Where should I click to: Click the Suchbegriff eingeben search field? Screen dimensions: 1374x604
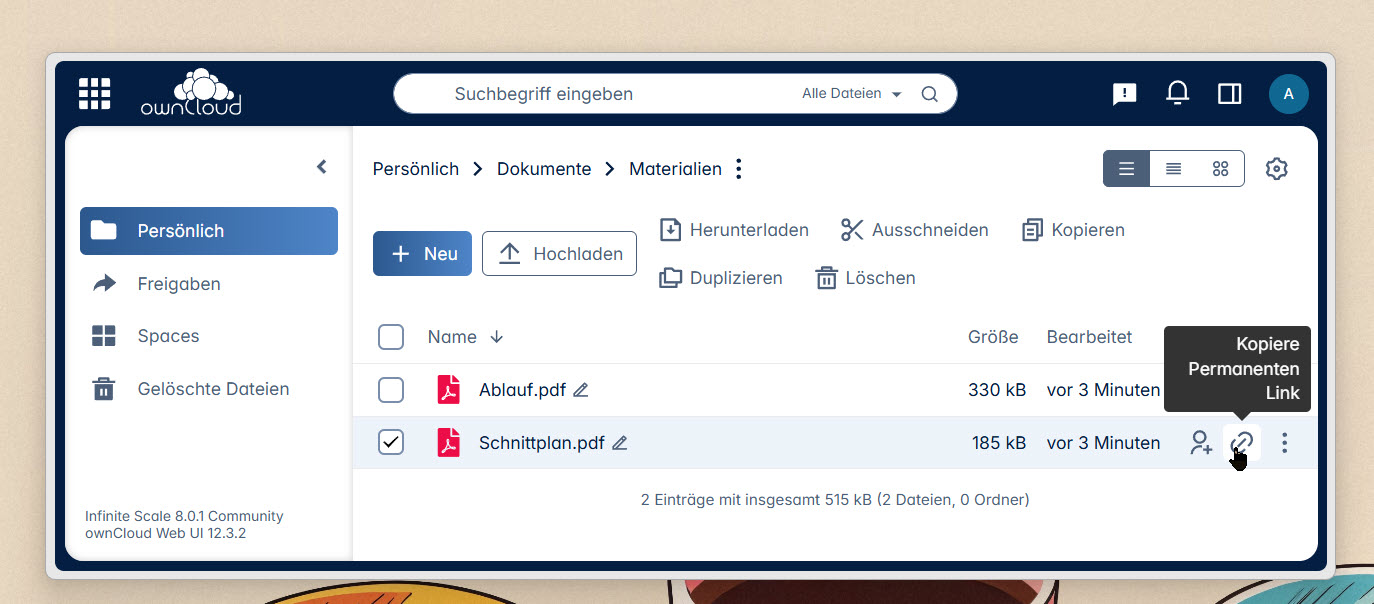[x=600, y=94]
